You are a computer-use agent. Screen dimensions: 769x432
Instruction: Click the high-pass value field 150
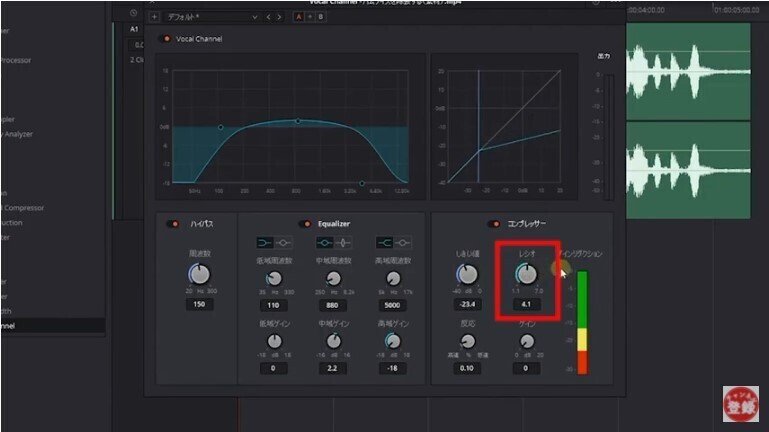(x=199, y=305)
